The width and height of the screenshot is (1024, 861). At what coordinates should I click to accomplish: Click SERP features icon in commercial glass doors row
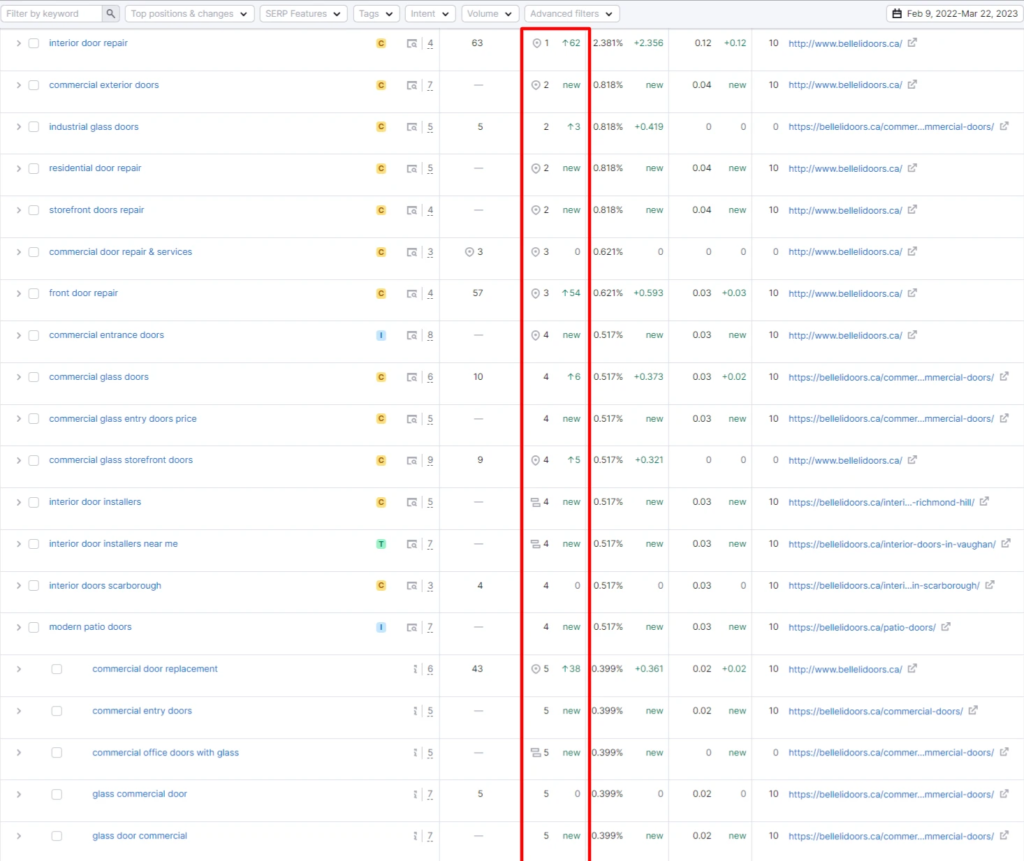pos(412,377)
